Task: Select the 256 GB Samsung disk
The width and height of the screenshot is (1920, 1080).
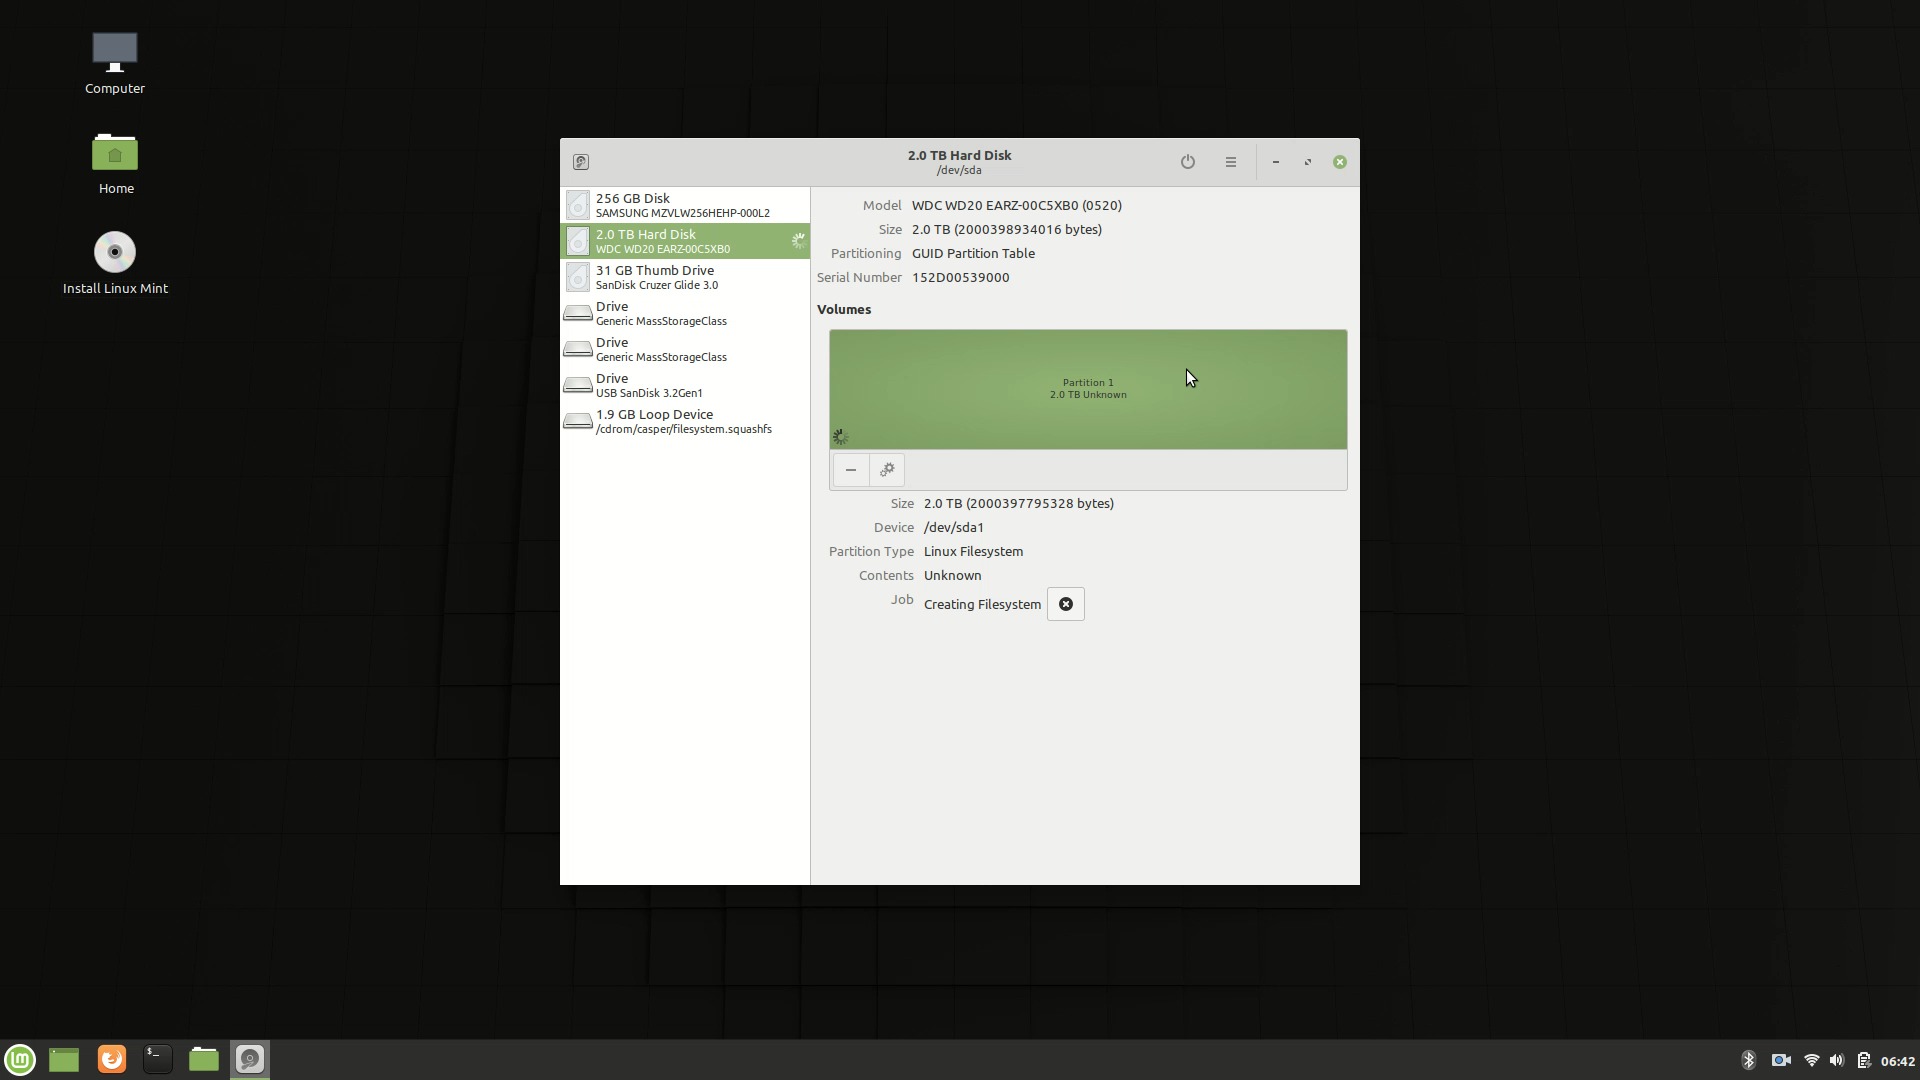Action: click(684, 205)
